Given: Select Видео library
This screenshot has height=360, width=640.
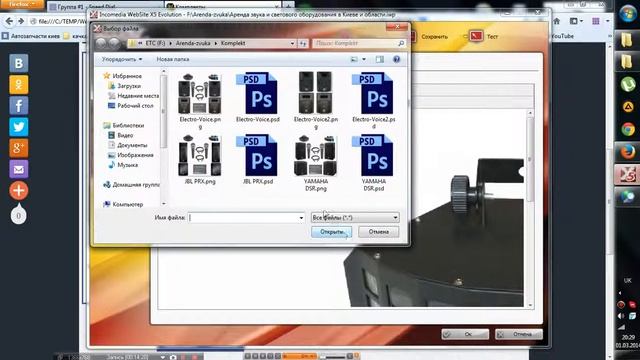Looking at the screenshot, I should click(x=125, y=135).
